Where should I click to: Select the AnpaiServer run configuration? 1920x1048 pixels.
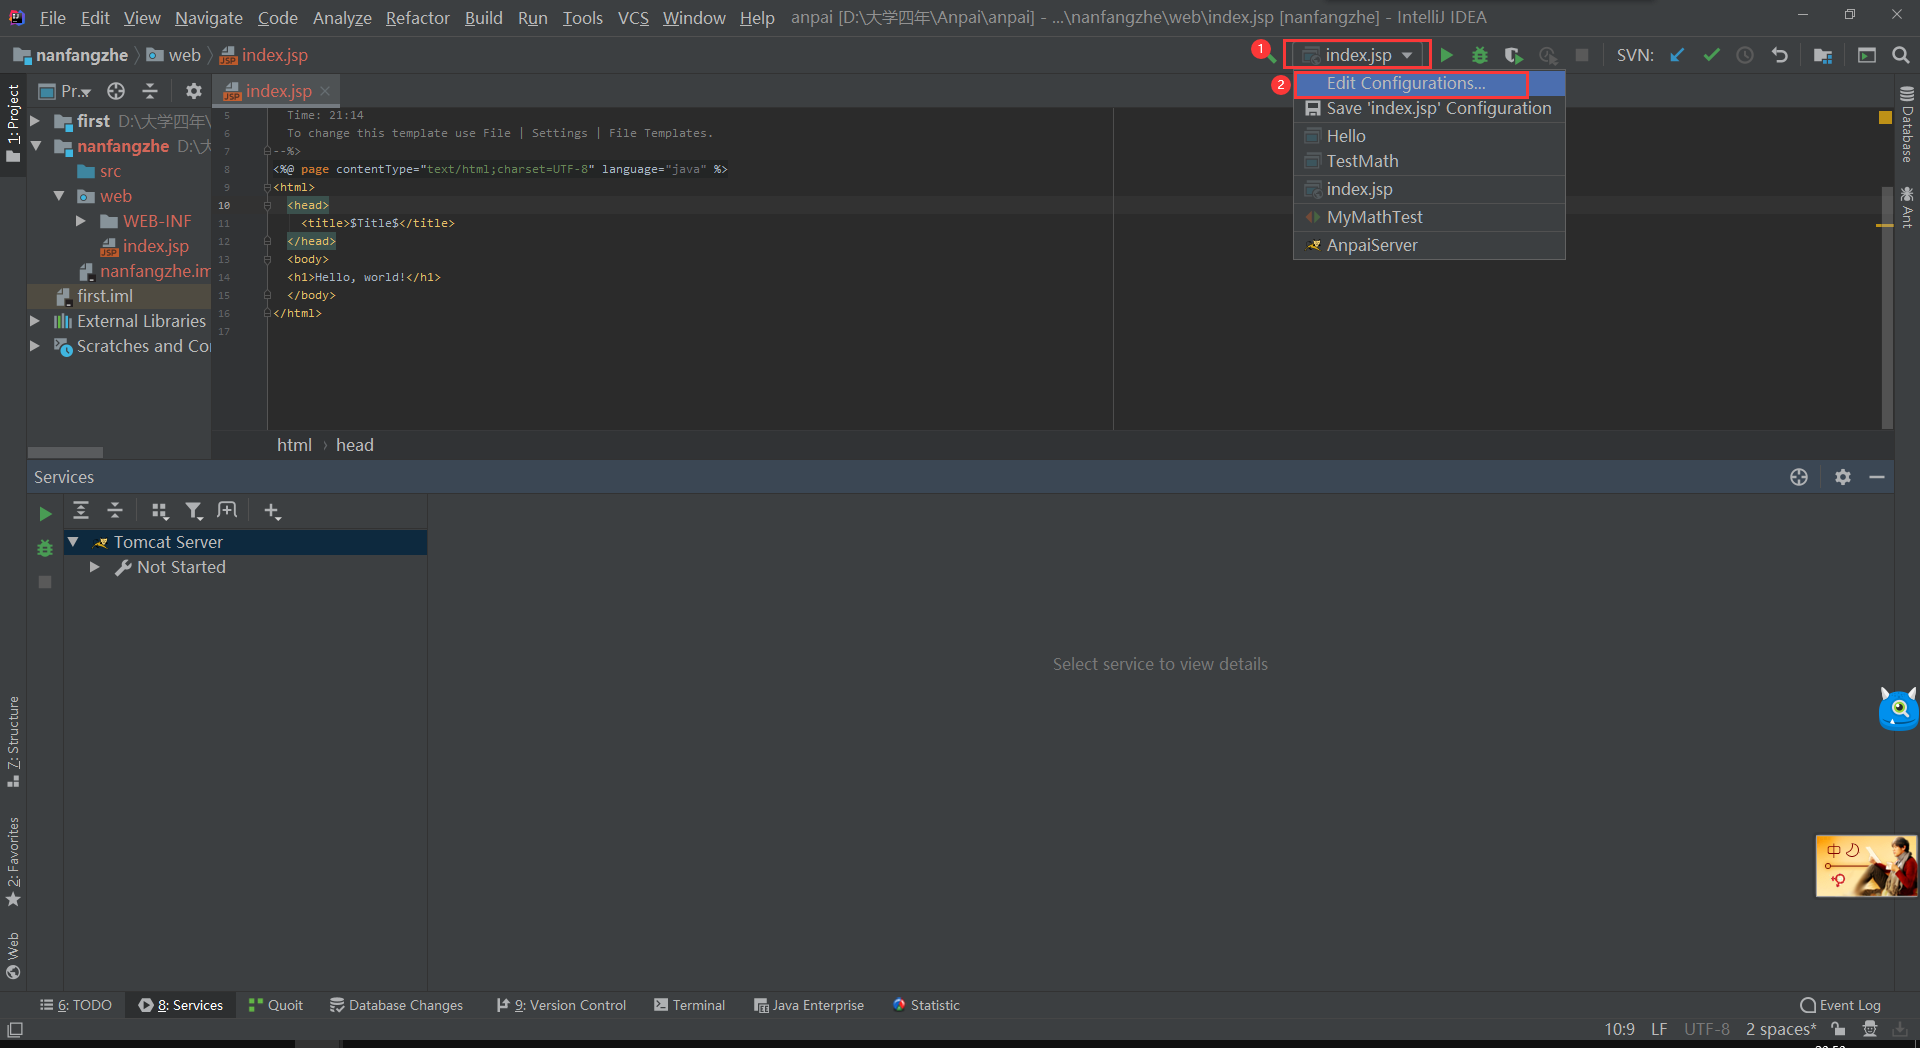pyautogui.click(x=1429, y=245)
